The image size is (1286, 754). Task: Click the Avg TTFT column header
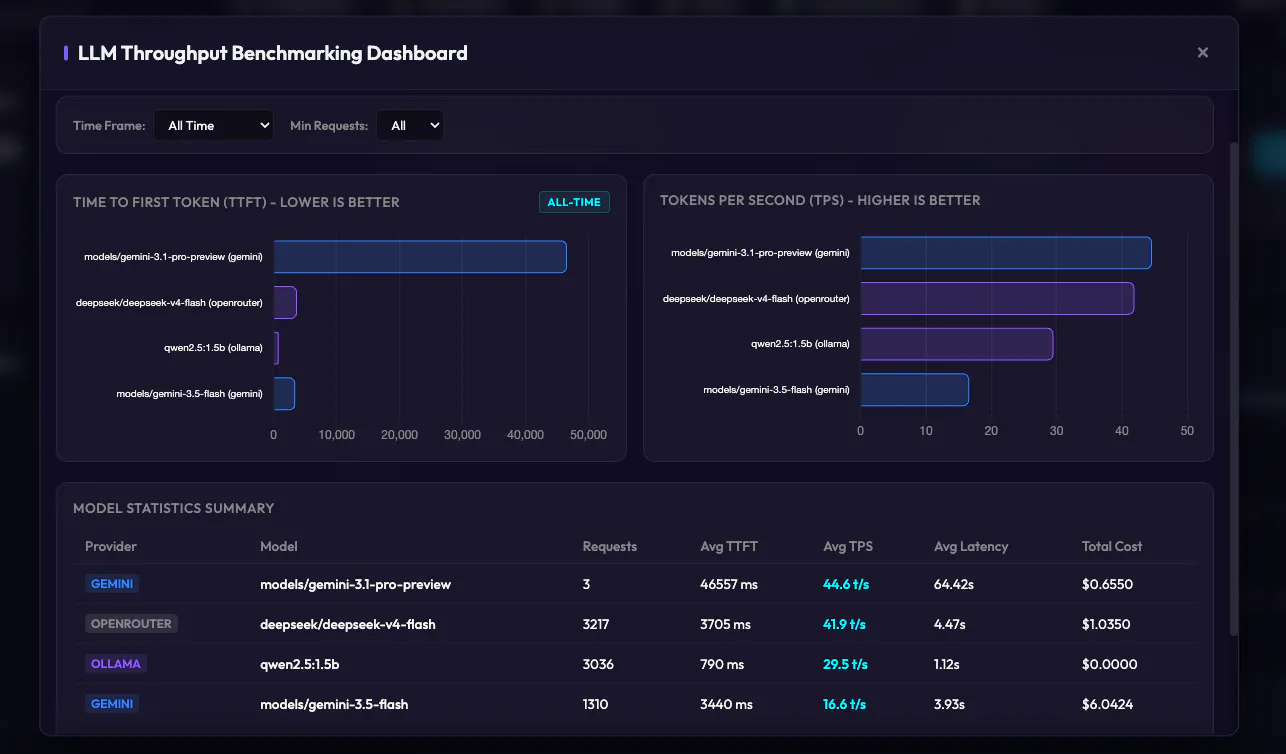coord(729,546)
